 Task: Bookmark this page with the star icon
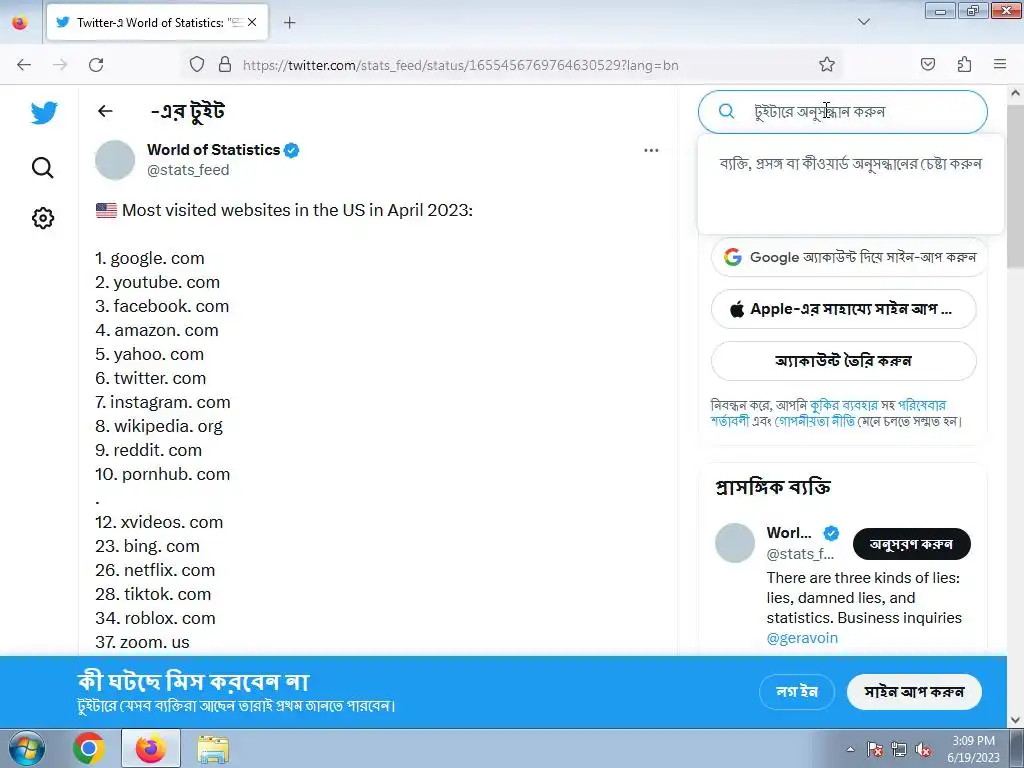click(827, 65)
